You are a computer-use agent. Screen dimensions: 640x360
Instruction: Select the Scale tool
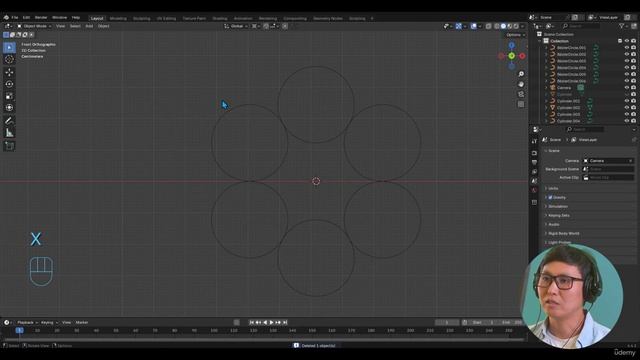click(x=9, y=96)
